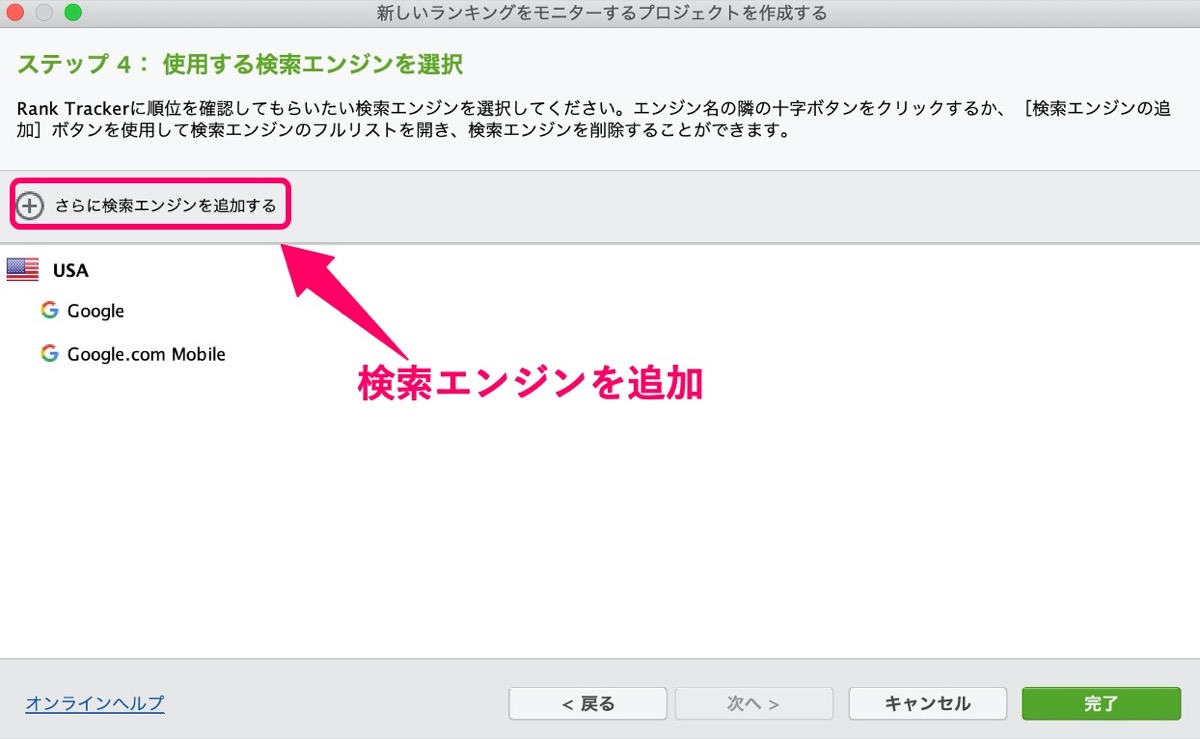
Task: Cancel the wizard with キャンセル
Action: (x=928, y=703)
